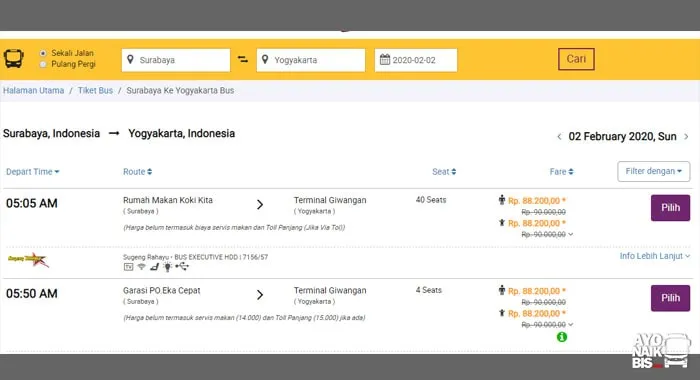Open the date field 2020-02-02
This screenshot has width=700, height=380.
click(x=416, y=60)
